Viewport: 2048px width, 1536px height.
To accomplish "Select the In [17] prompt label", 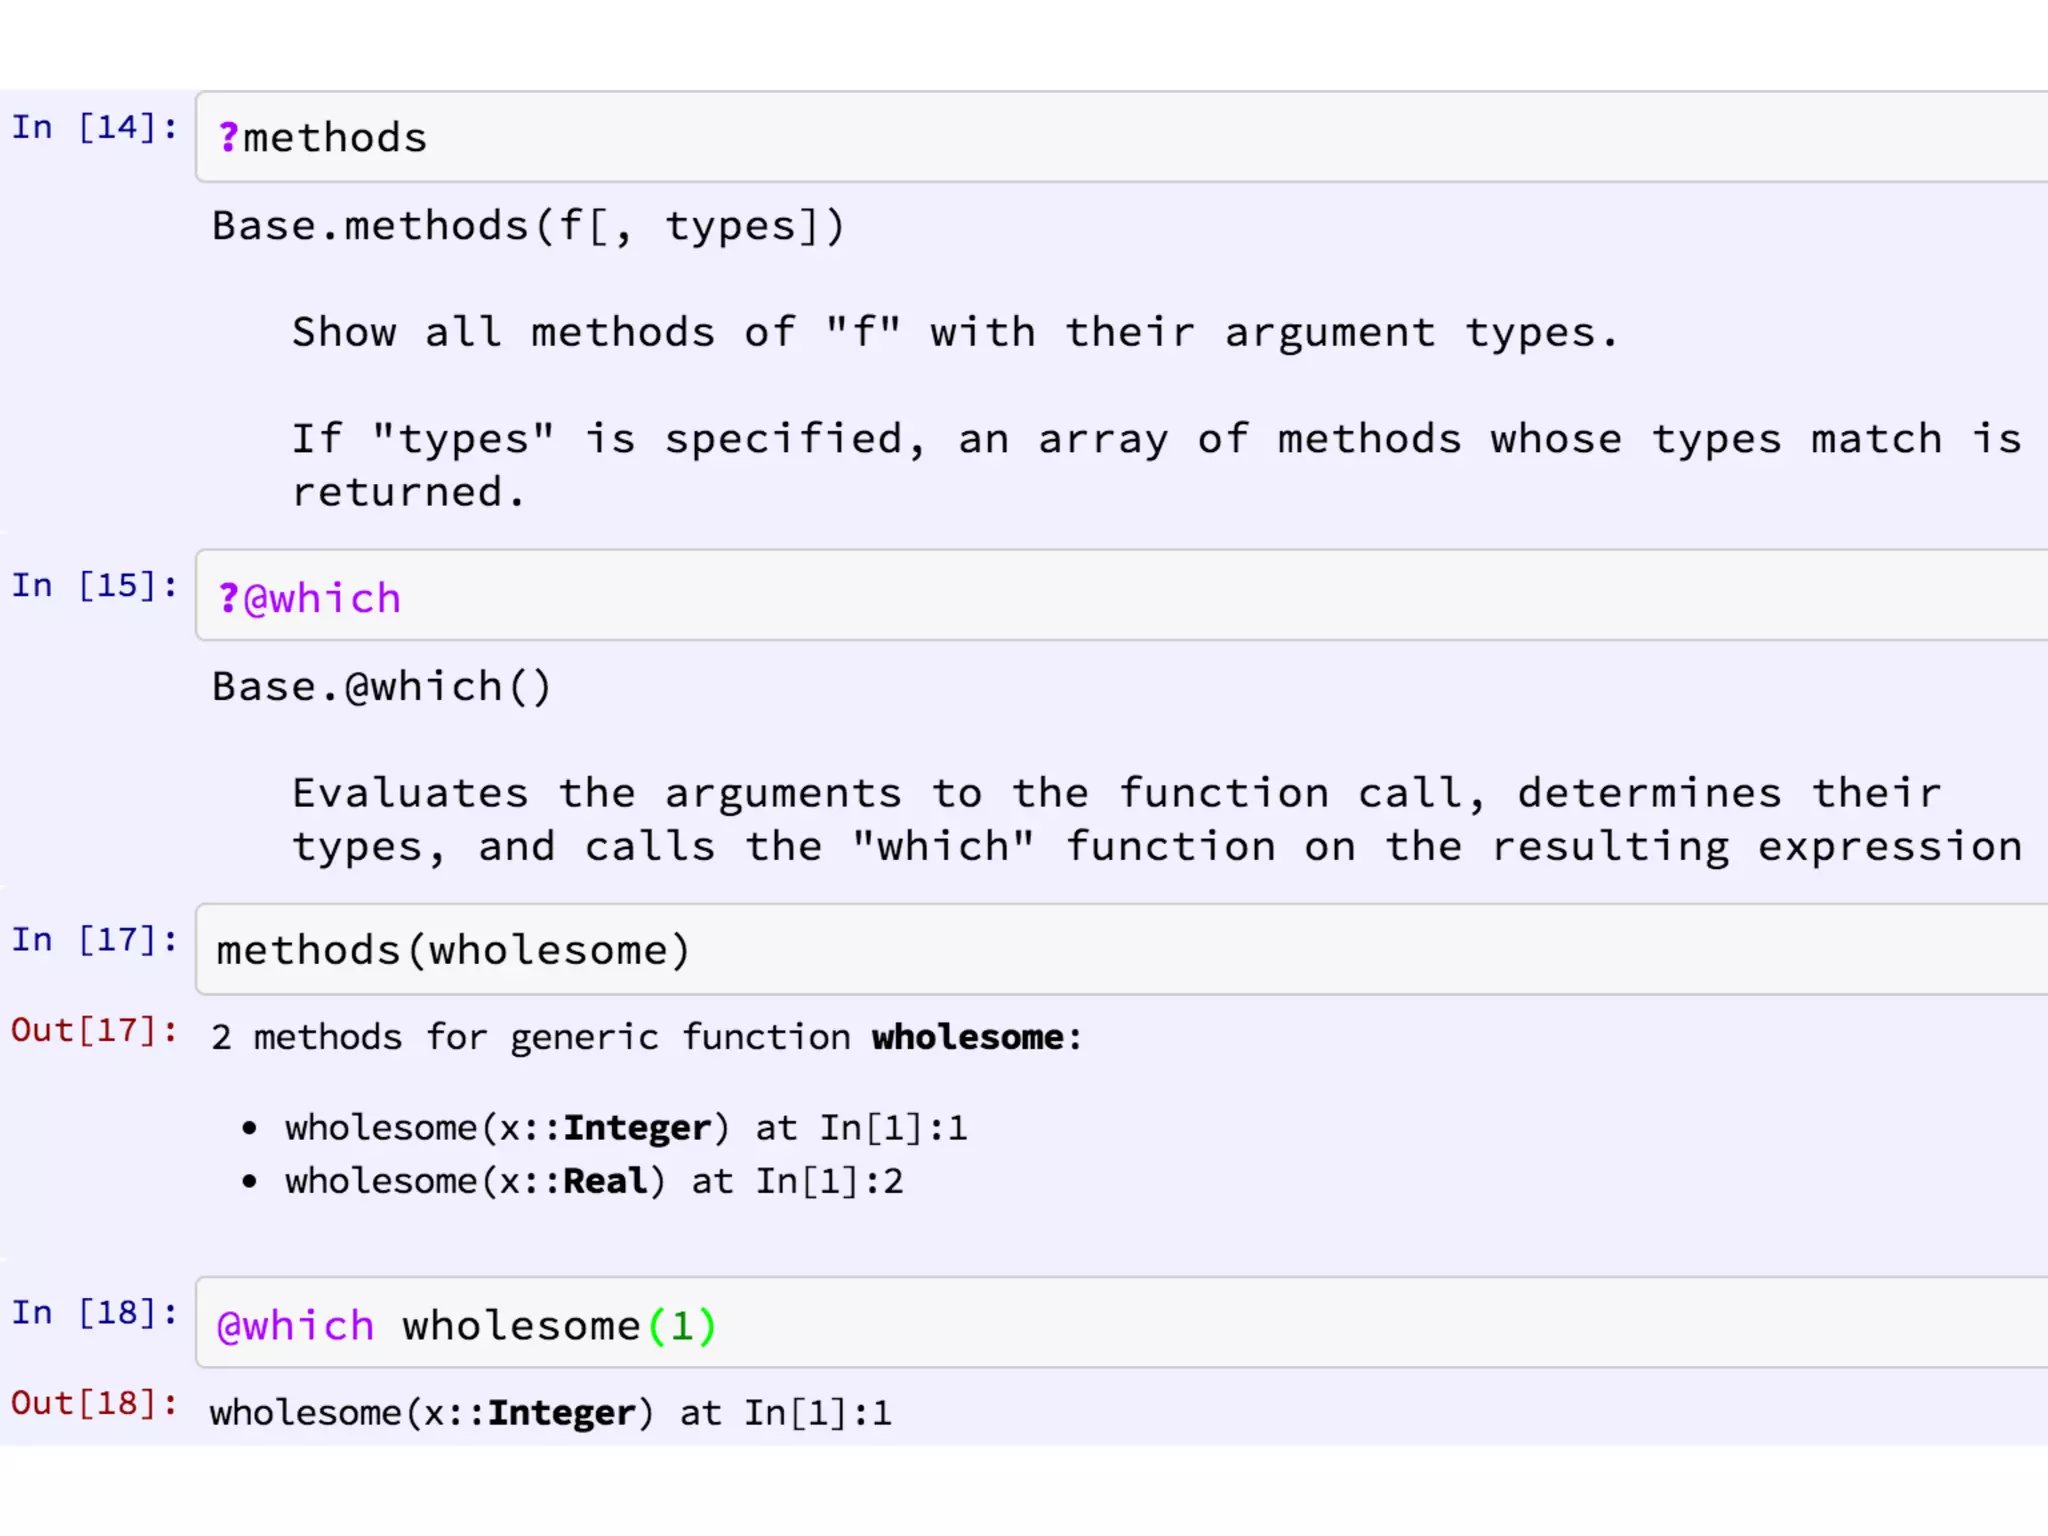I will pos(94,940).
